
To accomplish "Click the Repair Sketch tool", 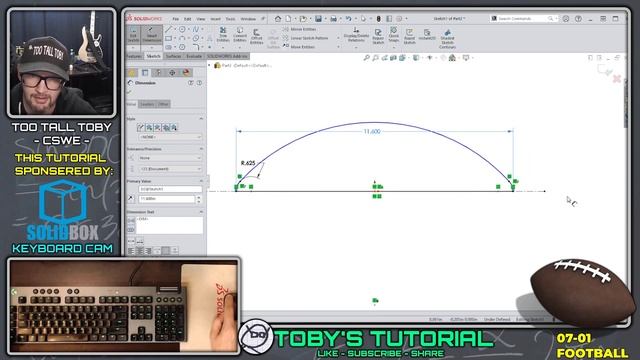I will [378, 36].
